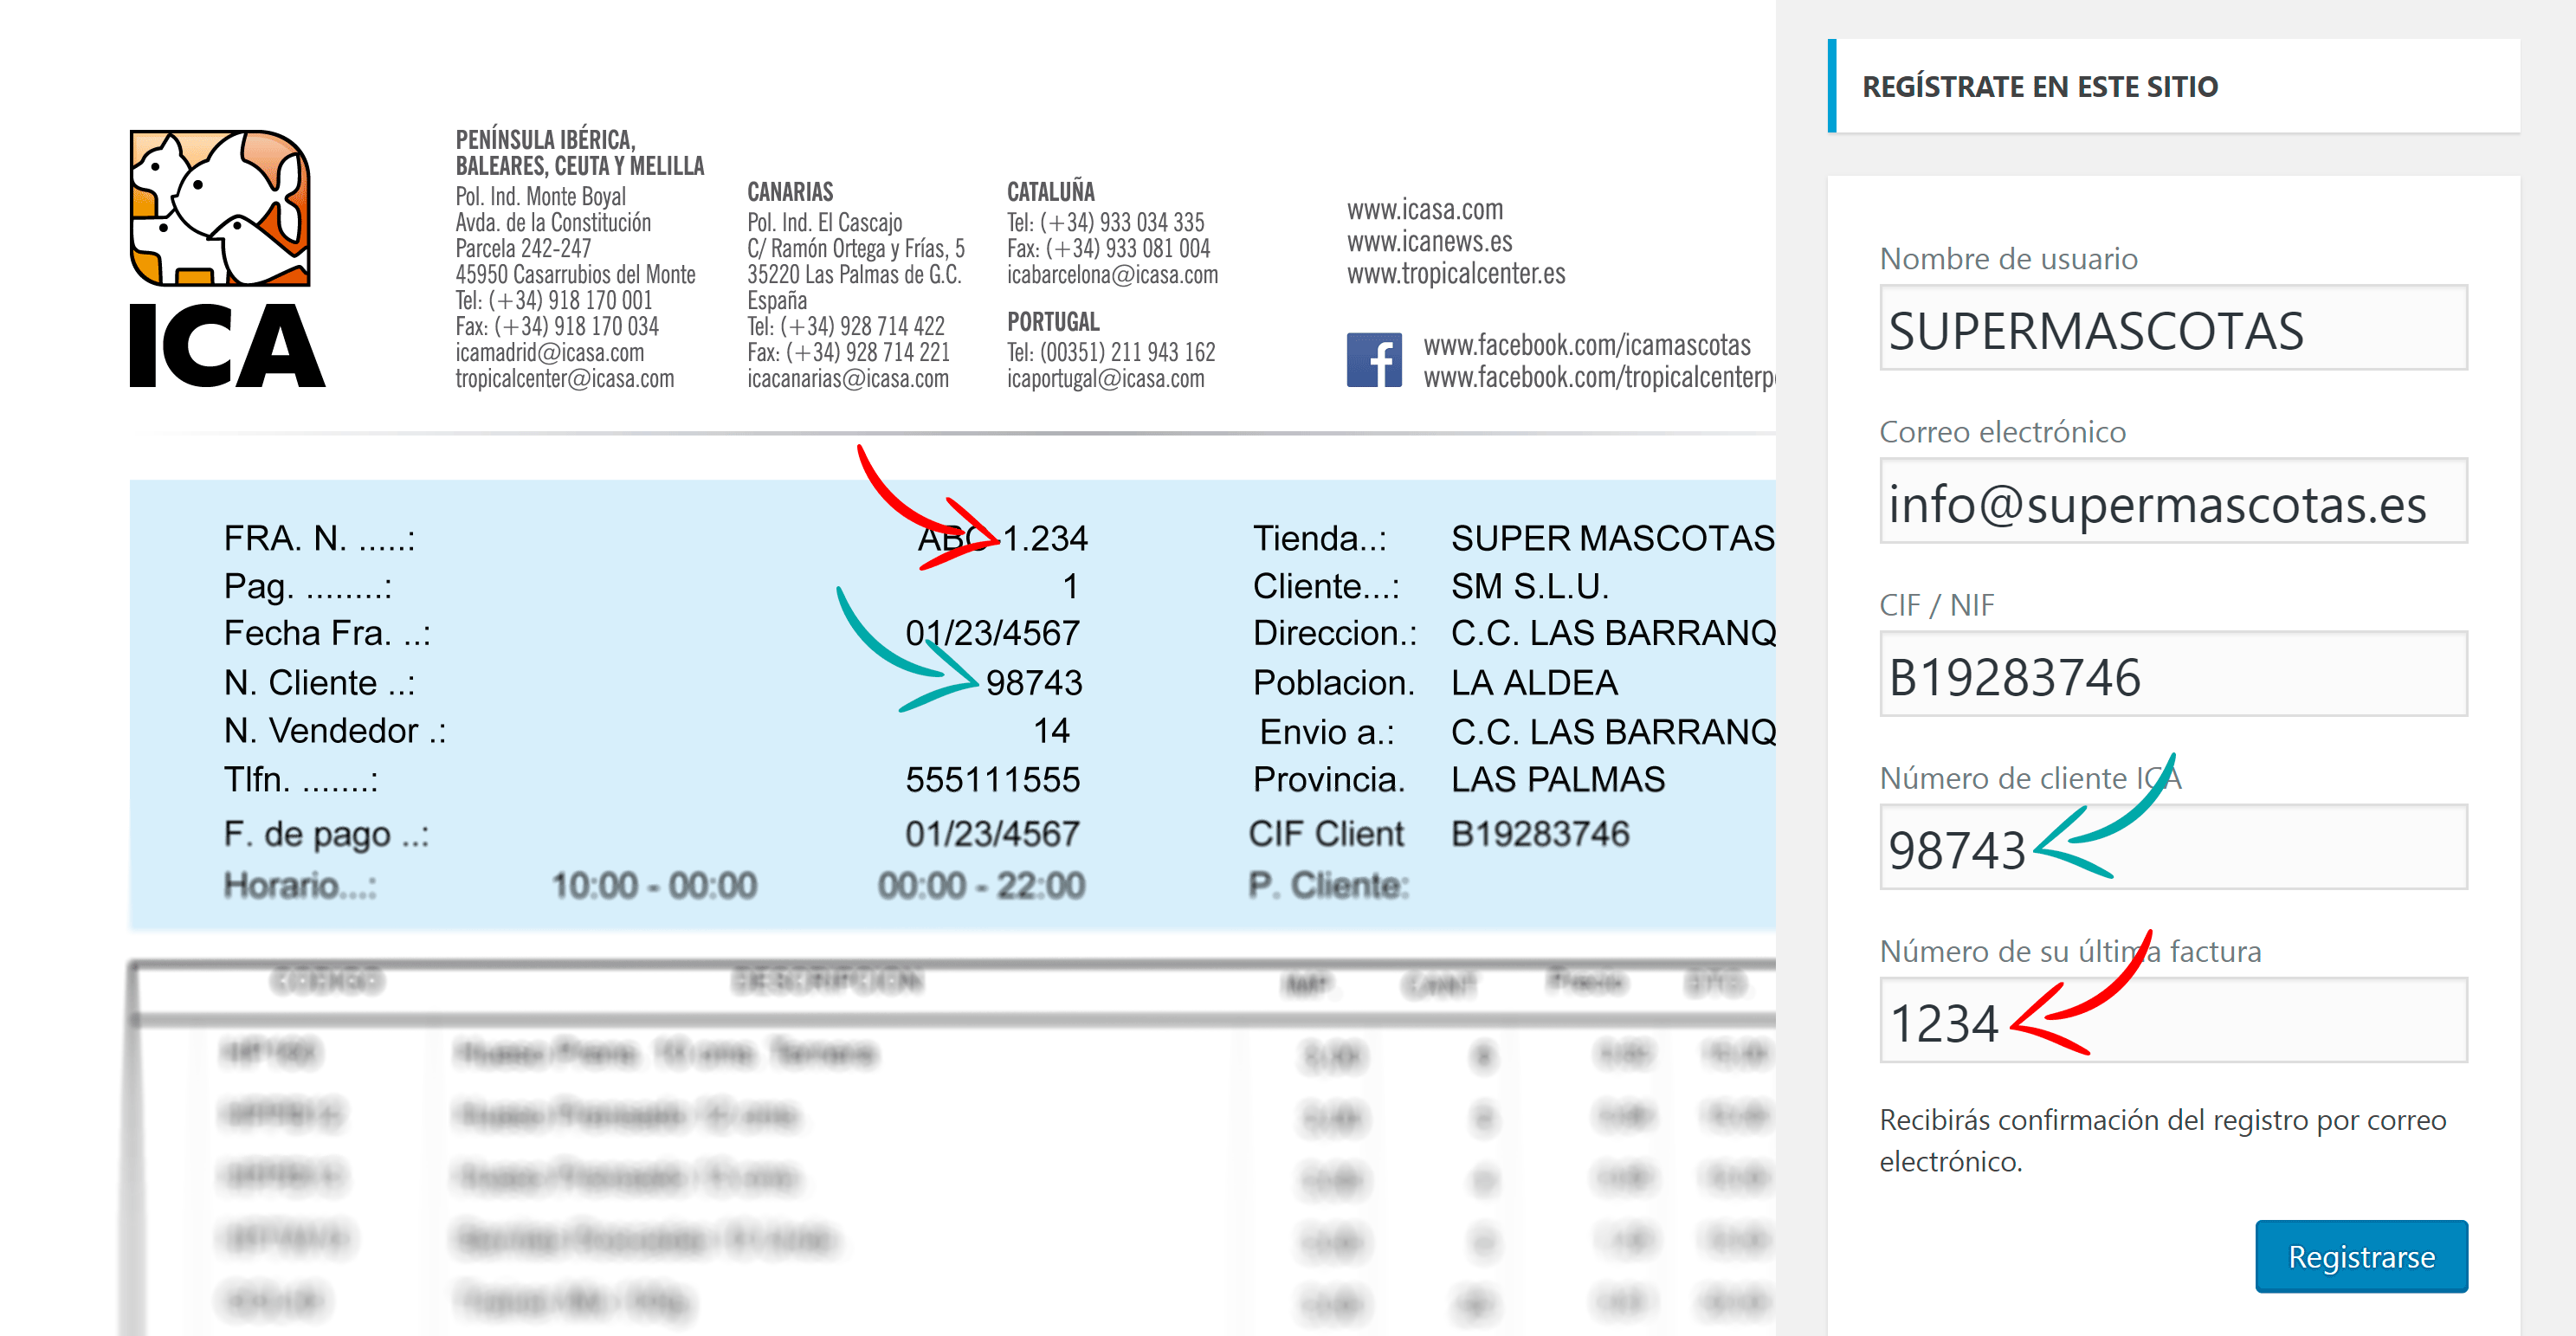Click invoice number ABC 1.234
Image resolution: width=2576 pixels, height=1336 pixels.
[x=1002, y=538]
